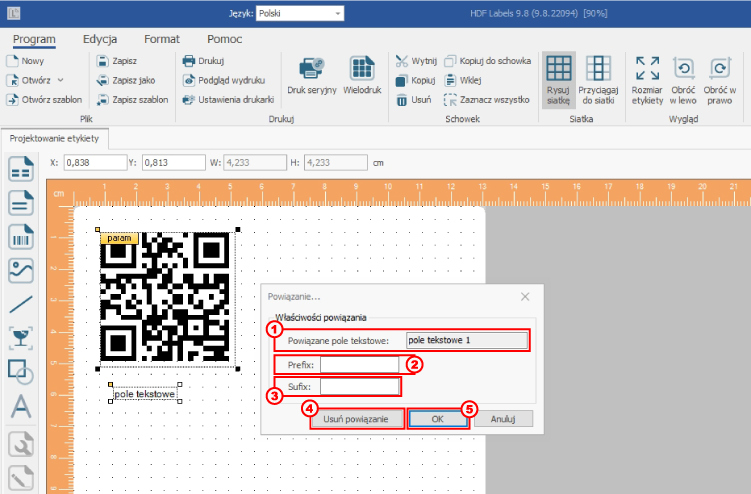
Task: Select the pole tekstowe text object
Action: (x=145, y=394)
